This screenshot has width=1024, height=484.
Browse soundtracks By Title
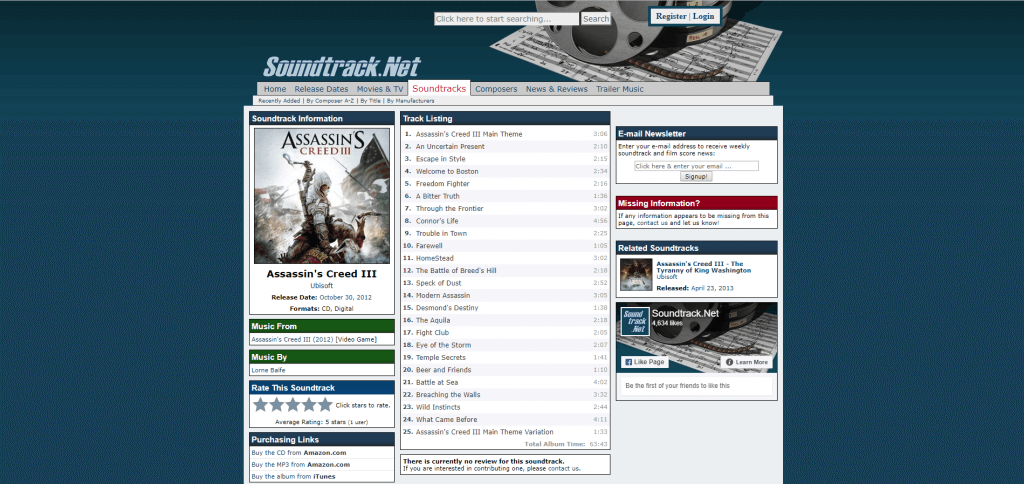click(x=370, y=101)
